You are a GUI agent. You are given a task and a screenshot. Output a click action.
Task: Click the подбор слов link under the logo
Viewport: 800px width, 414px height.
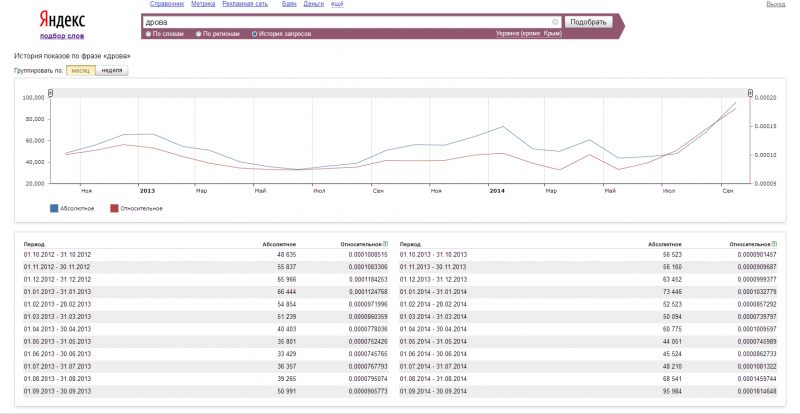[x=62, y=36]
